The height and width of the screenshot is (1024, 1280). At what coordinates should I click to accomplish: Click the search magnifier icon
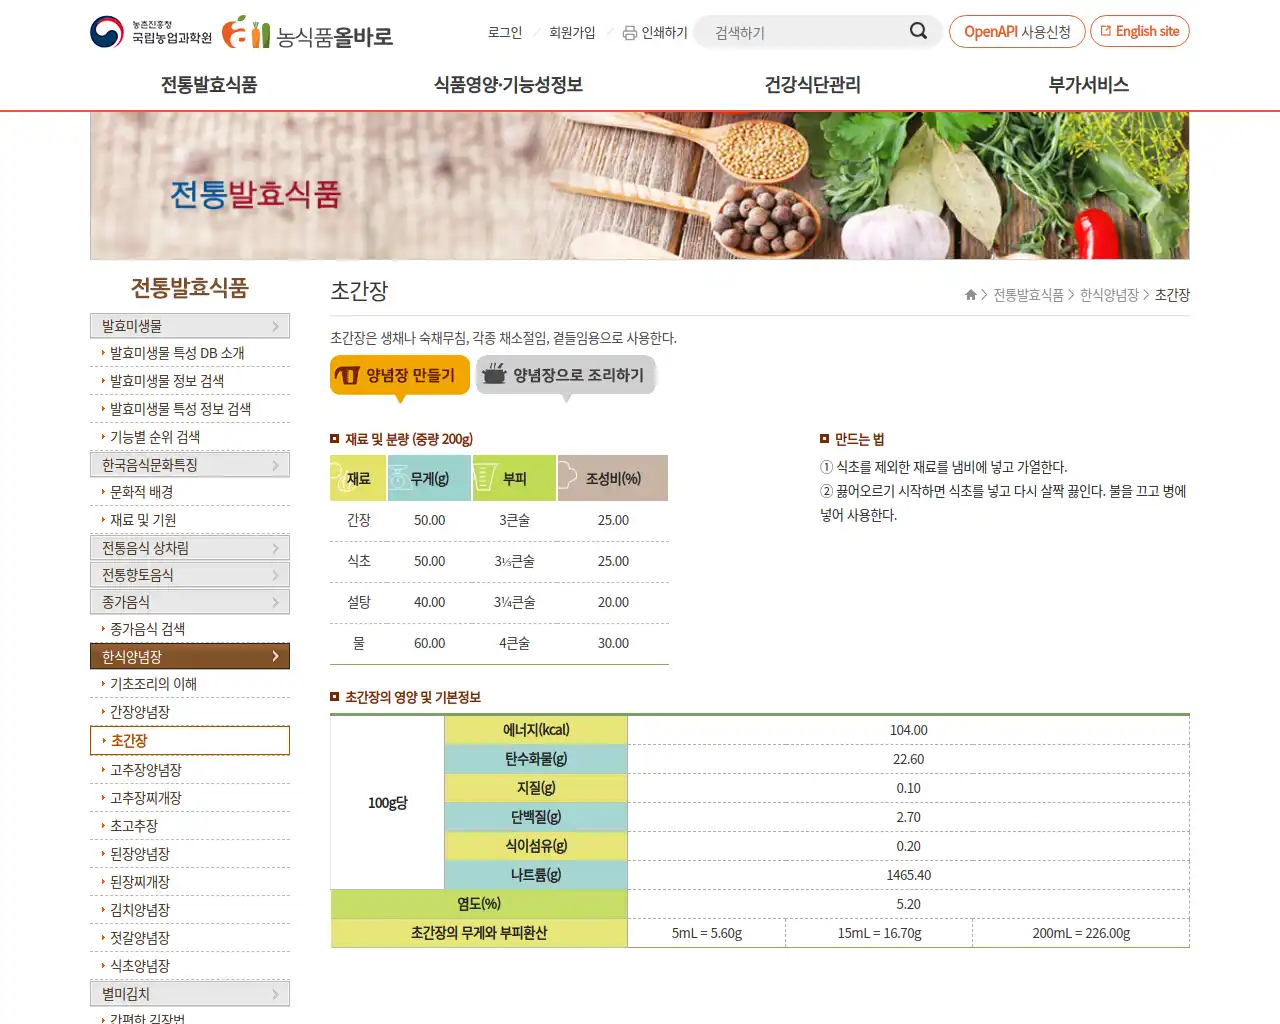point(917,31)
